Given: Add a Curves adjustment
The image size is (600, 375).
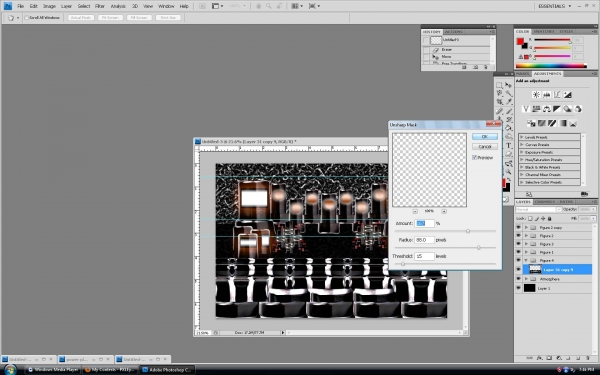Looking at the screenshot, I should [x=557, y=95].
